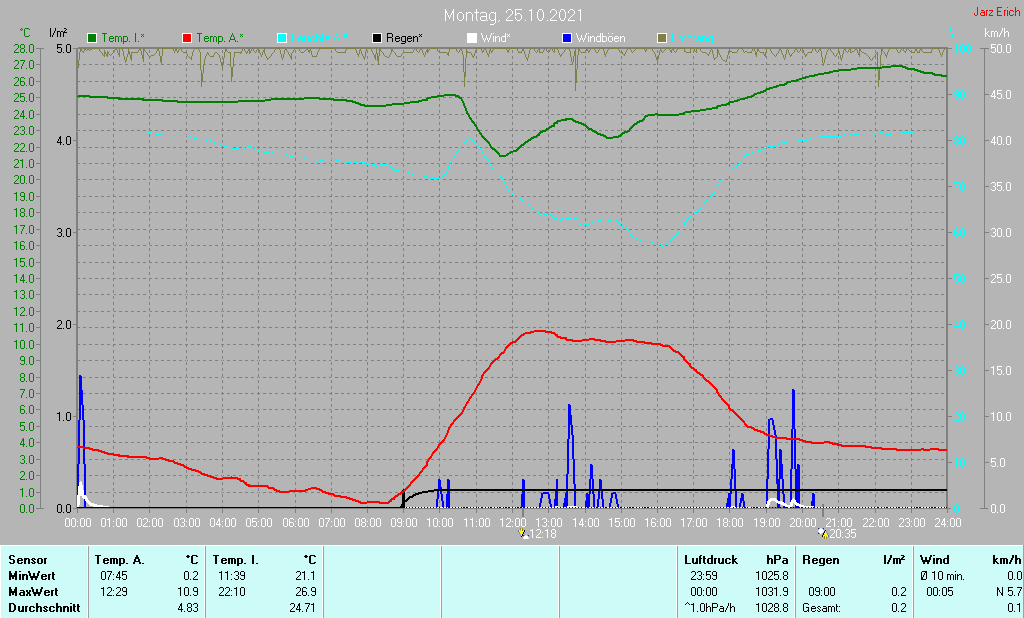Select the 'Empfang' legend label
Image resolution: width=1024 pixels, height=618 pixels.
coord(692,38)
